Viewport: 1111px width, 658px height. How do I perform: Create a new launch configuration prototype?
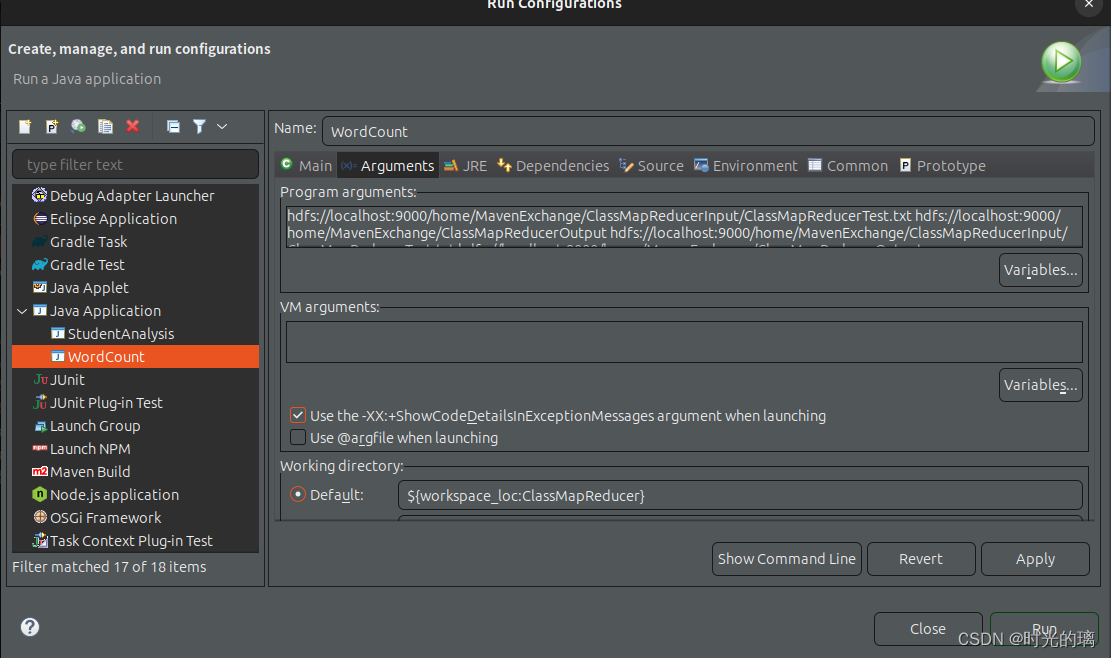pyautogui.click(x=51, y=126)
